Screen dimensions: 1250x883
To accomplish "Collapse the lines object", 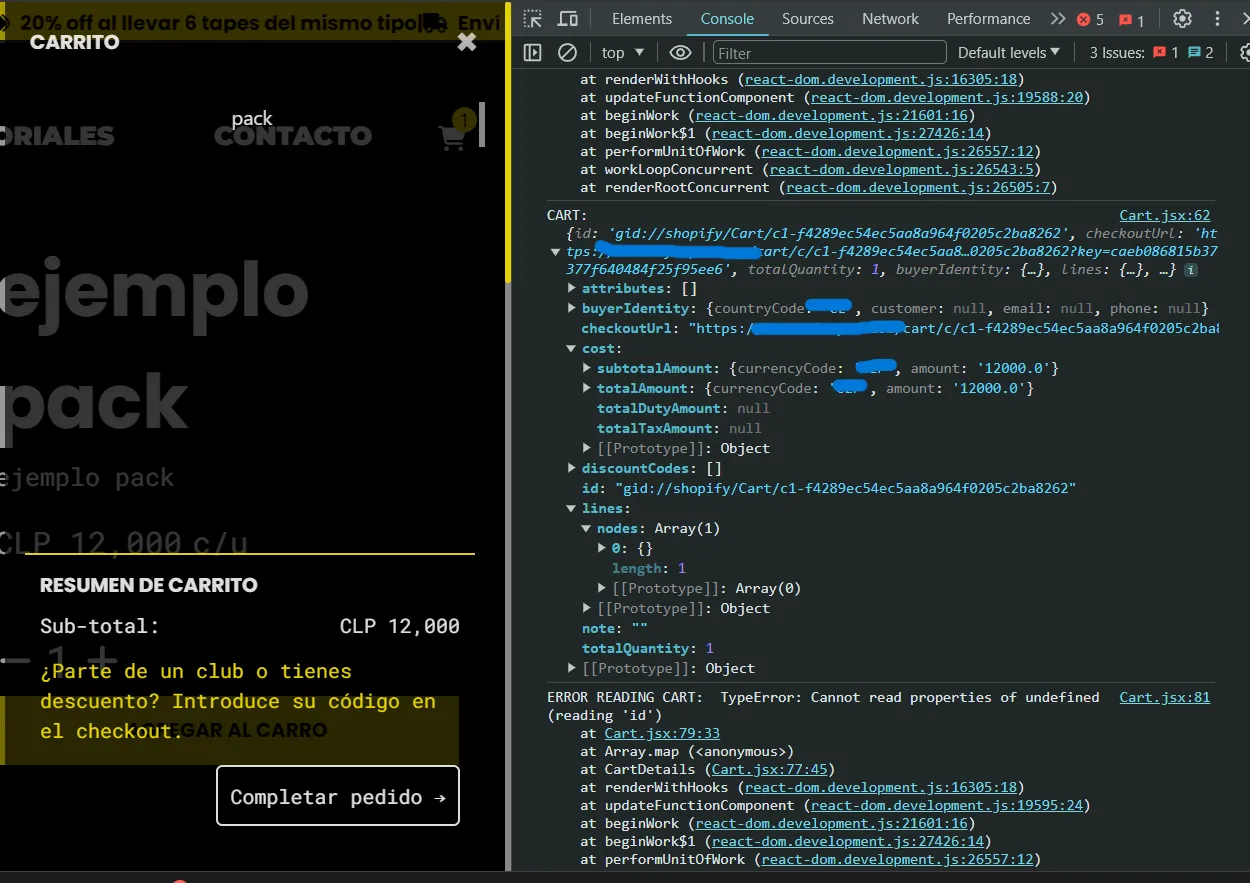I will click(572, 509).
